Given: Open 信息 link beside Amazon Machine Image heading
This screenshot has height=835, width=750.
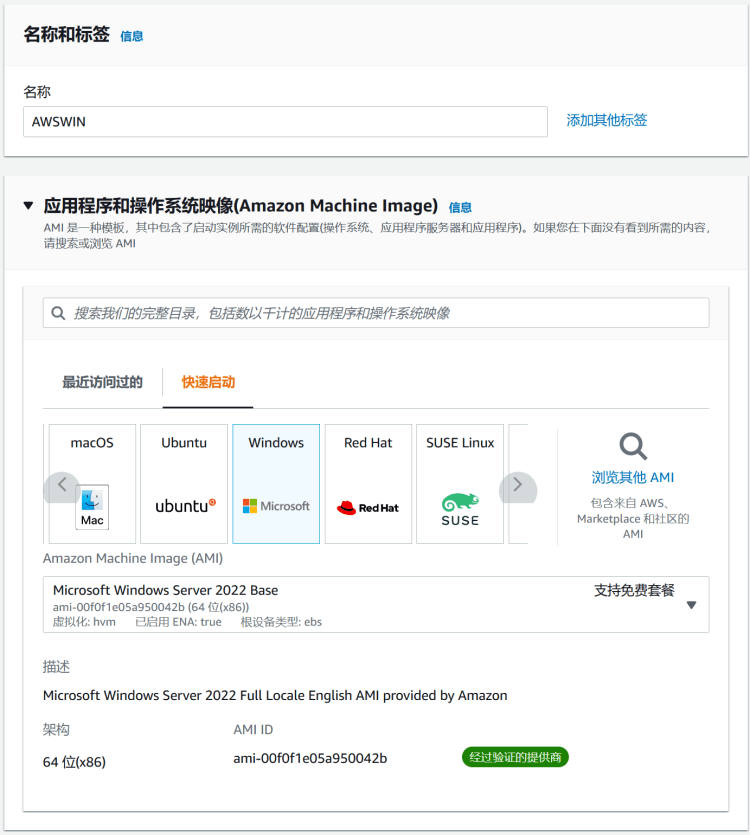Looking at the screenshot, I should [460, 208].
